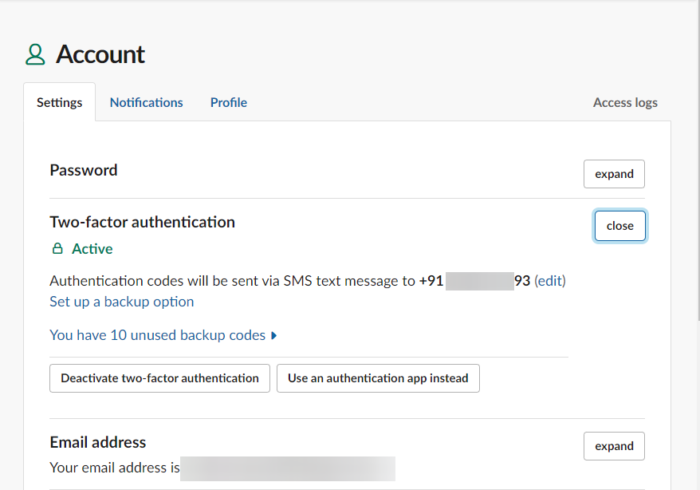
Task: Click the triangle arrow after unused backup codes
Action: pyautogui.click(x=274, y=336)
